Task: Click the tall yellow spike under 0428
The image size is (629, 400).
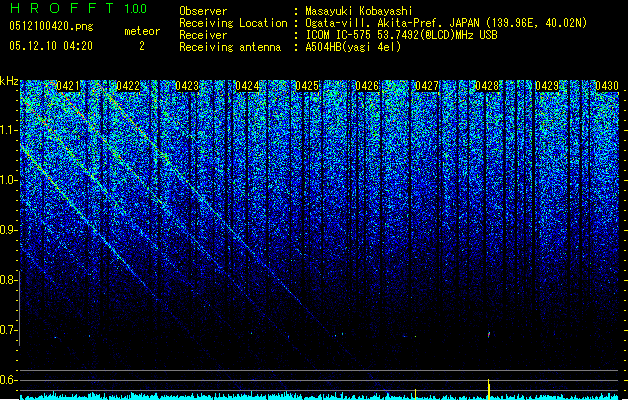Action: [489, 389]
